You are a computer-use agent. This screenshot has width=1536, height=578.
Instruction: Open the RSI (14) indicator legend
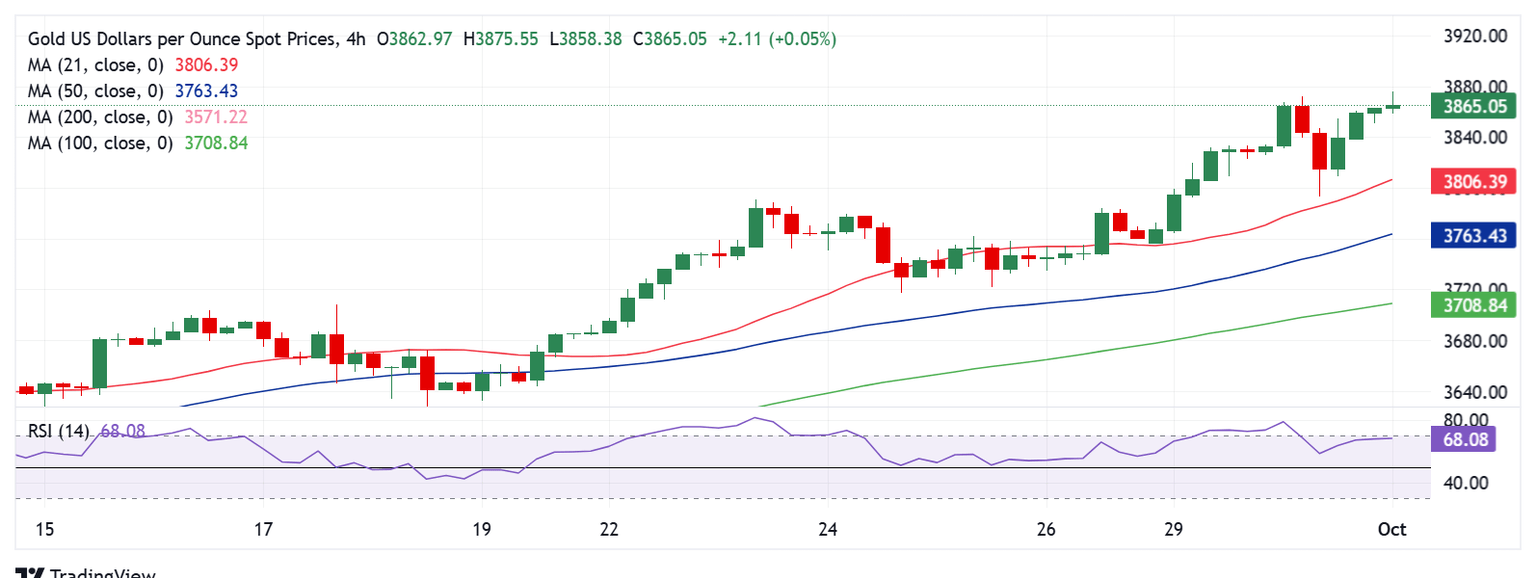(58, 431)
